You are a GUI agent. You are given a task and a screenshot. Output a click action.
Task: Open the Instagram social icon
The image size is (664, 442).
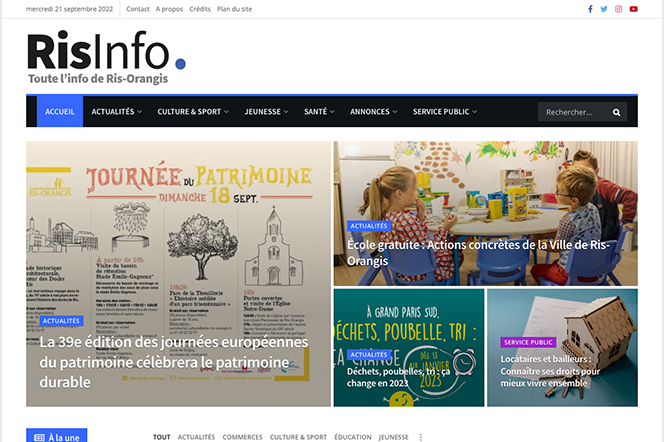[x=619, y=9]
